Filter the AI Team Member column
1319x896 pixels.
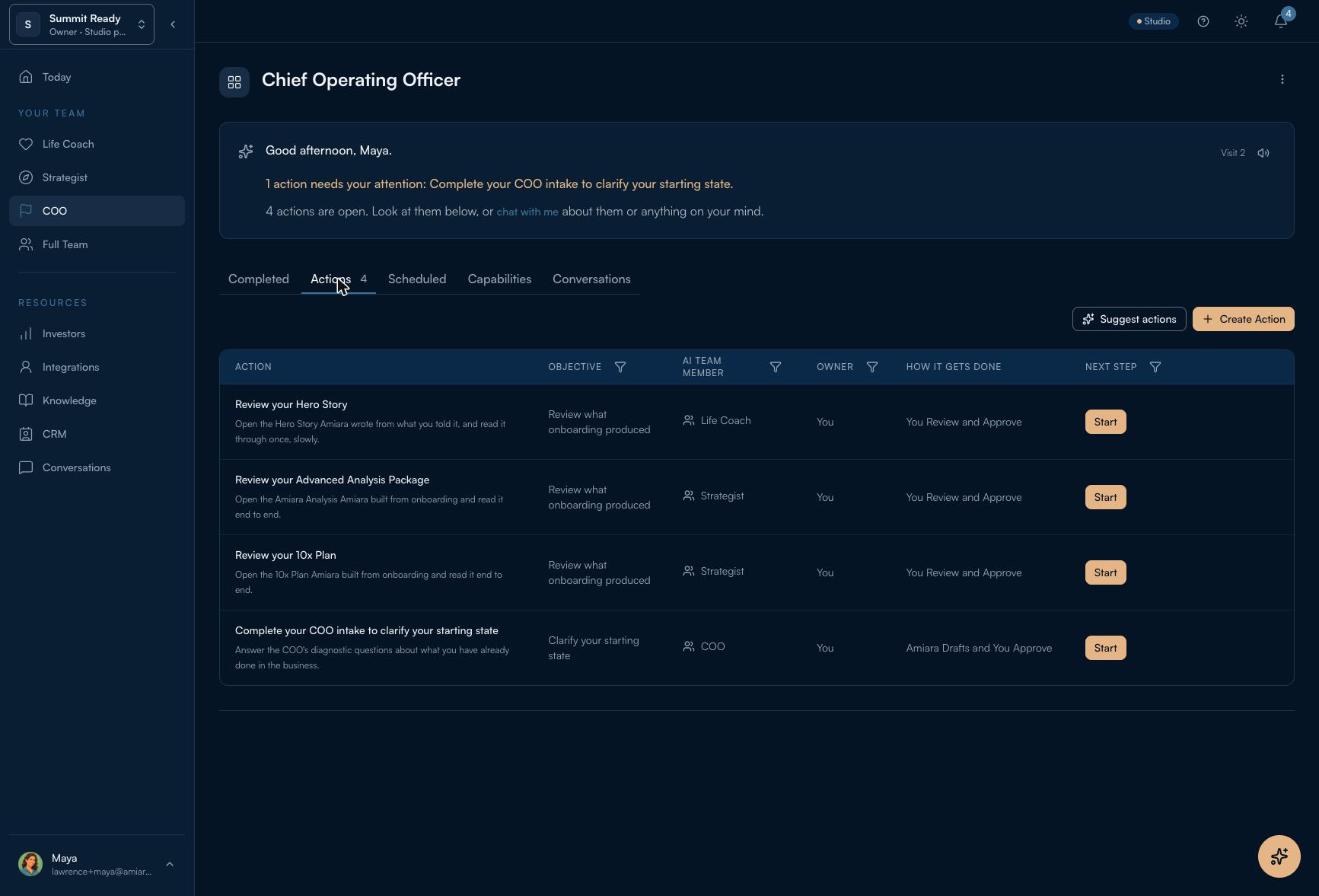(775, 367)
